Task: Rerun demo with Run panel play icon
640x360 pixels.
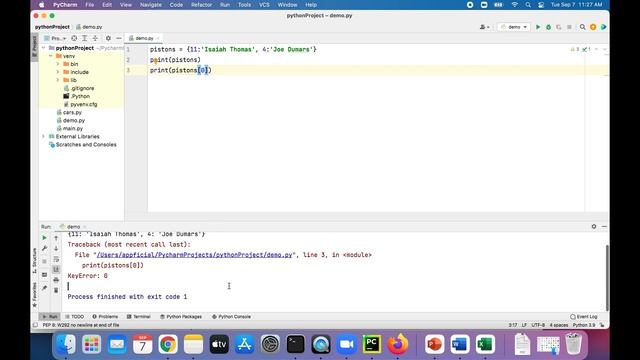Action: [44, 238]
